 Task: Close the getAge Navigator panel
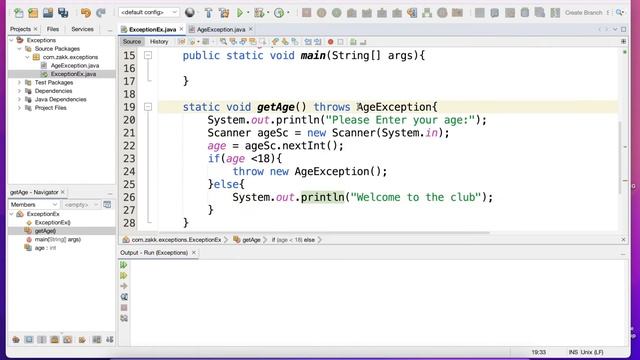pyautogui.click(x=62, y=192)
